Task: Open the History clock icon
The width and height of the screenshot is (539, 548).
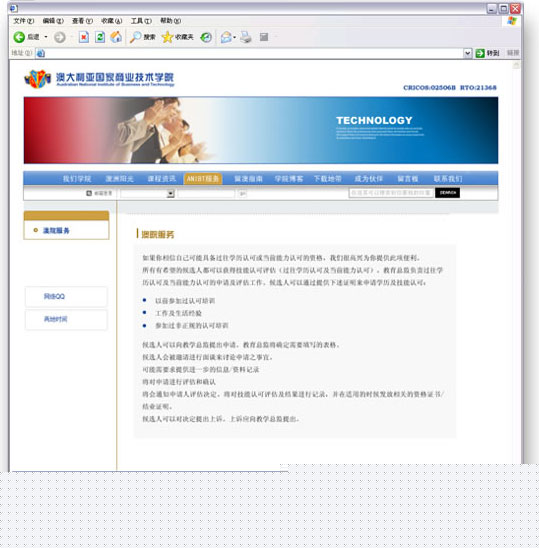Action: tap(206, 37)
